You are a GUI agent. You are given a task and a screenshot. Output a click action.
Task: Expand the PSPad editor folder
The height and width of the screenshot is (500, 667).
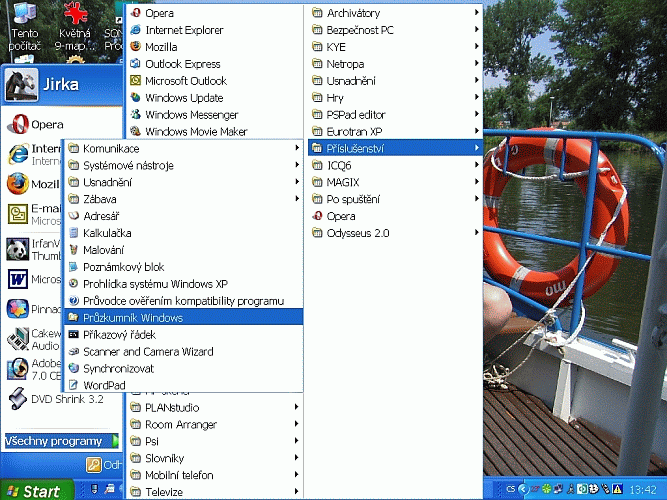395,114
